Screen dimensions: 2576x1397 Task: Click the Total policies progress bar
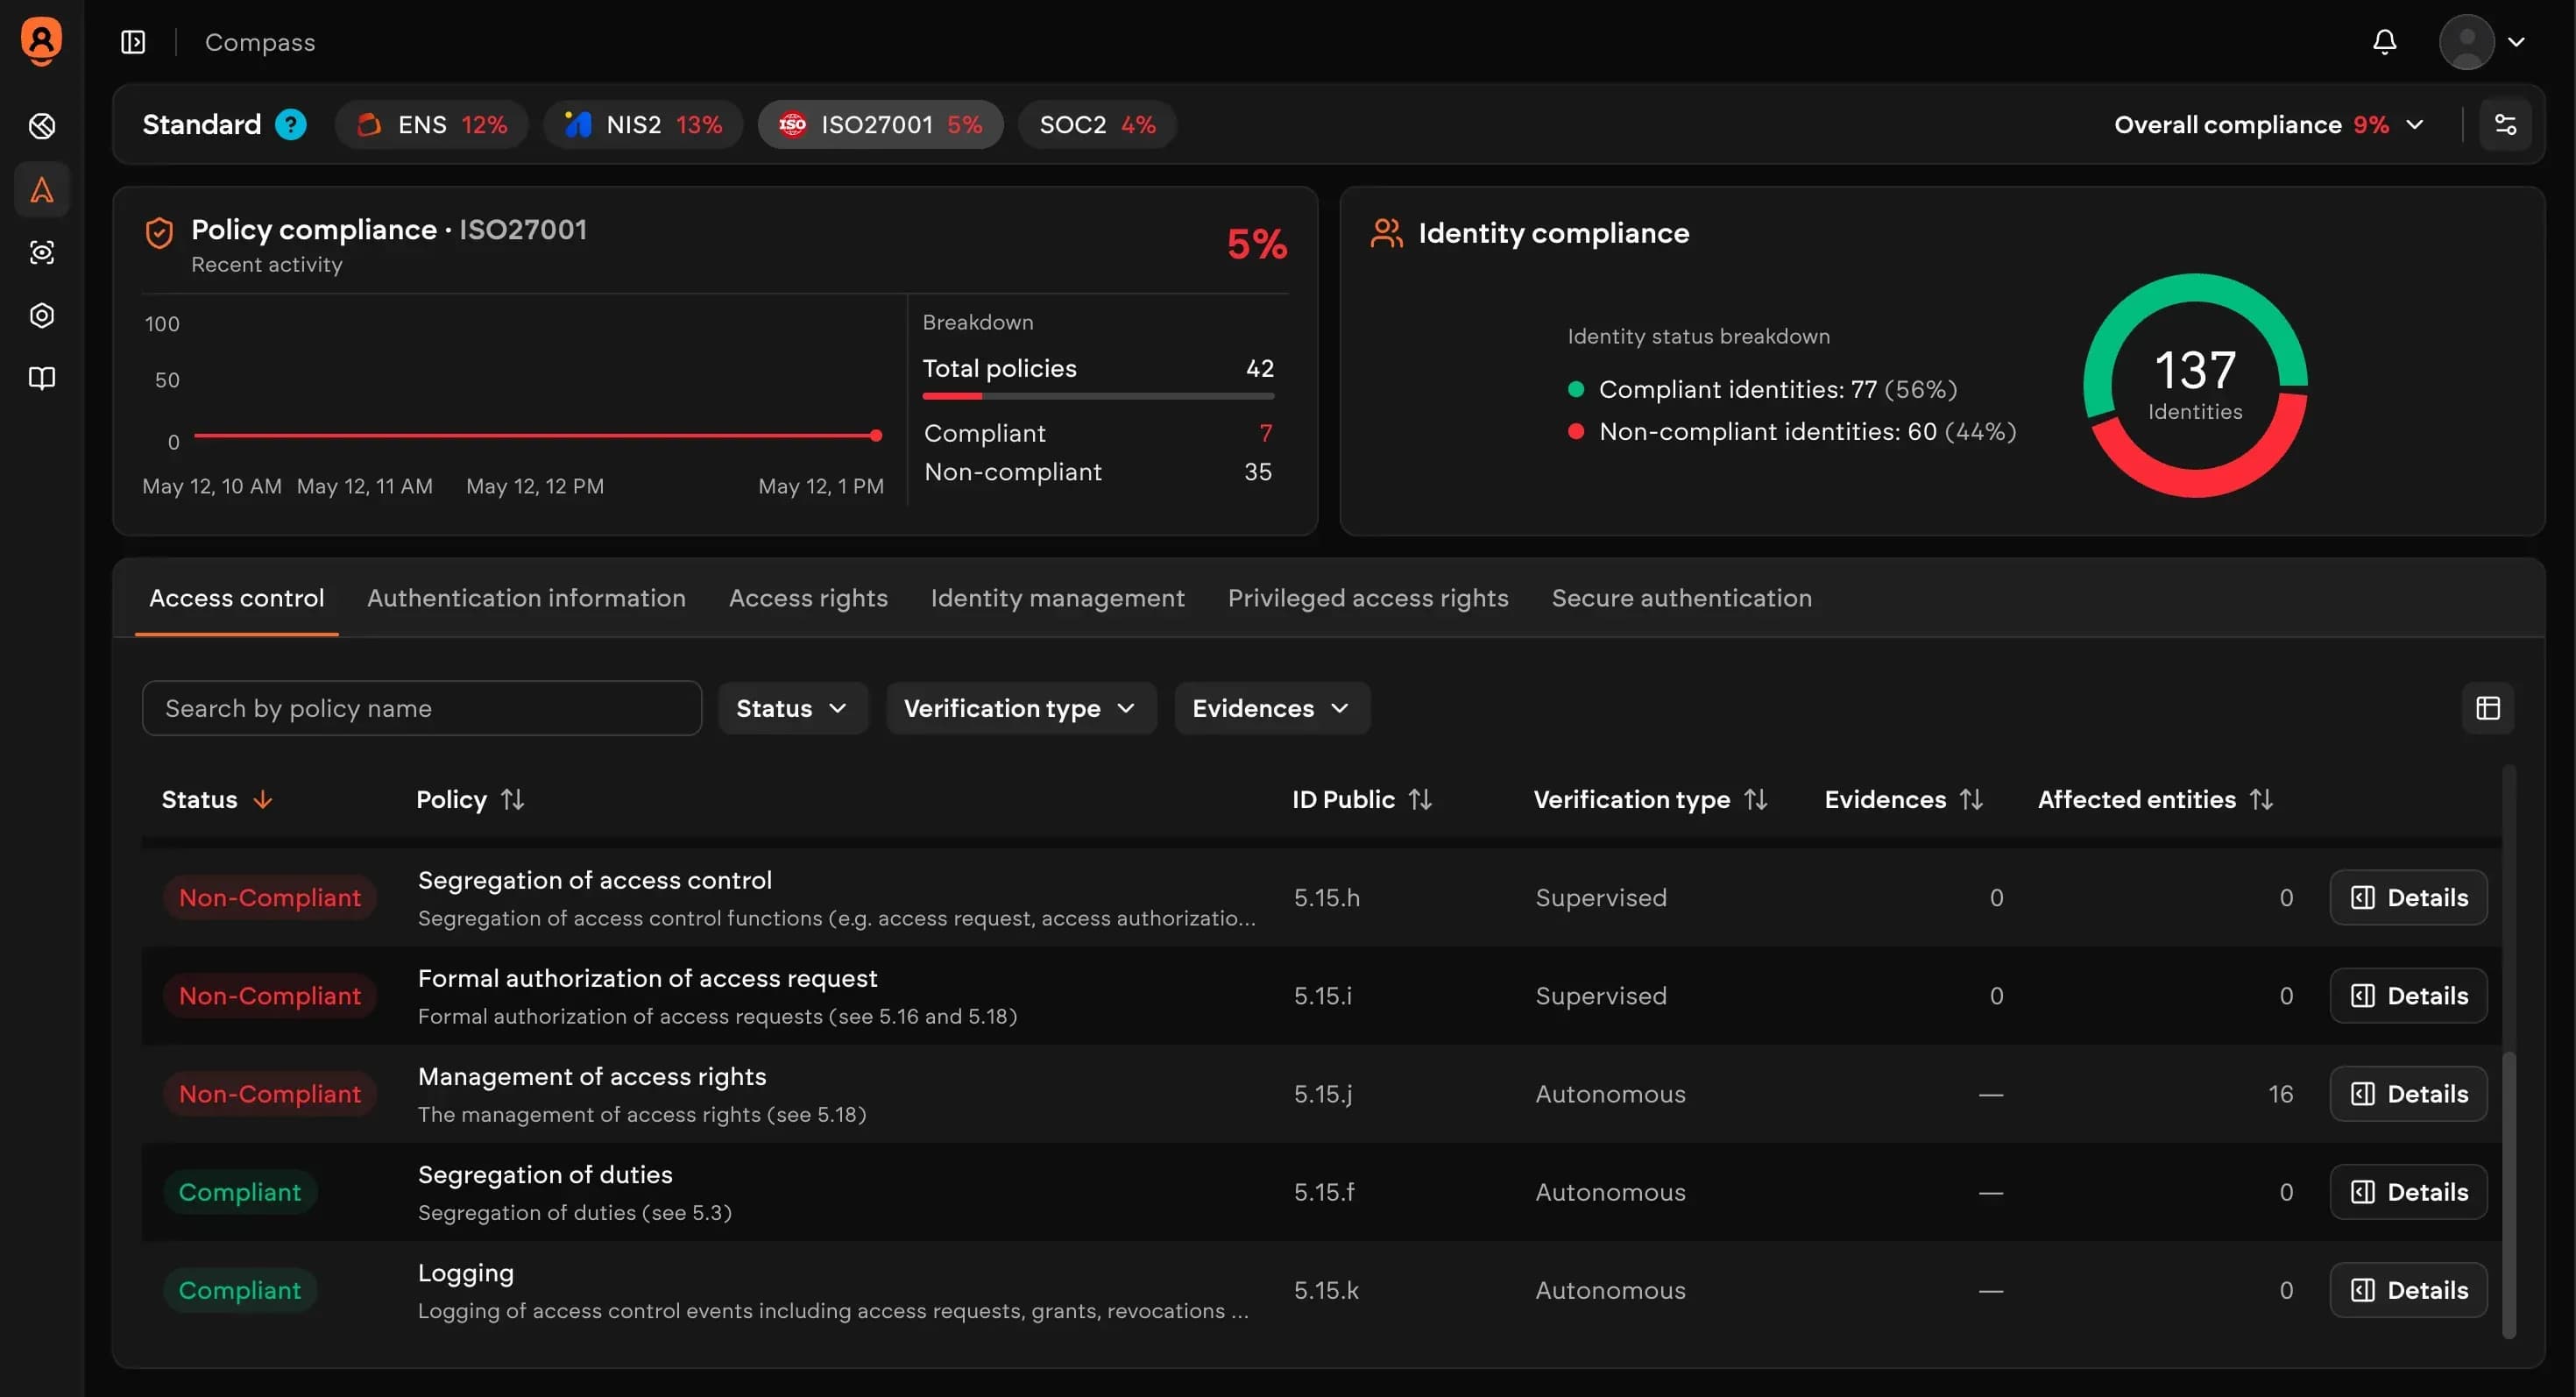point(1098,396)
